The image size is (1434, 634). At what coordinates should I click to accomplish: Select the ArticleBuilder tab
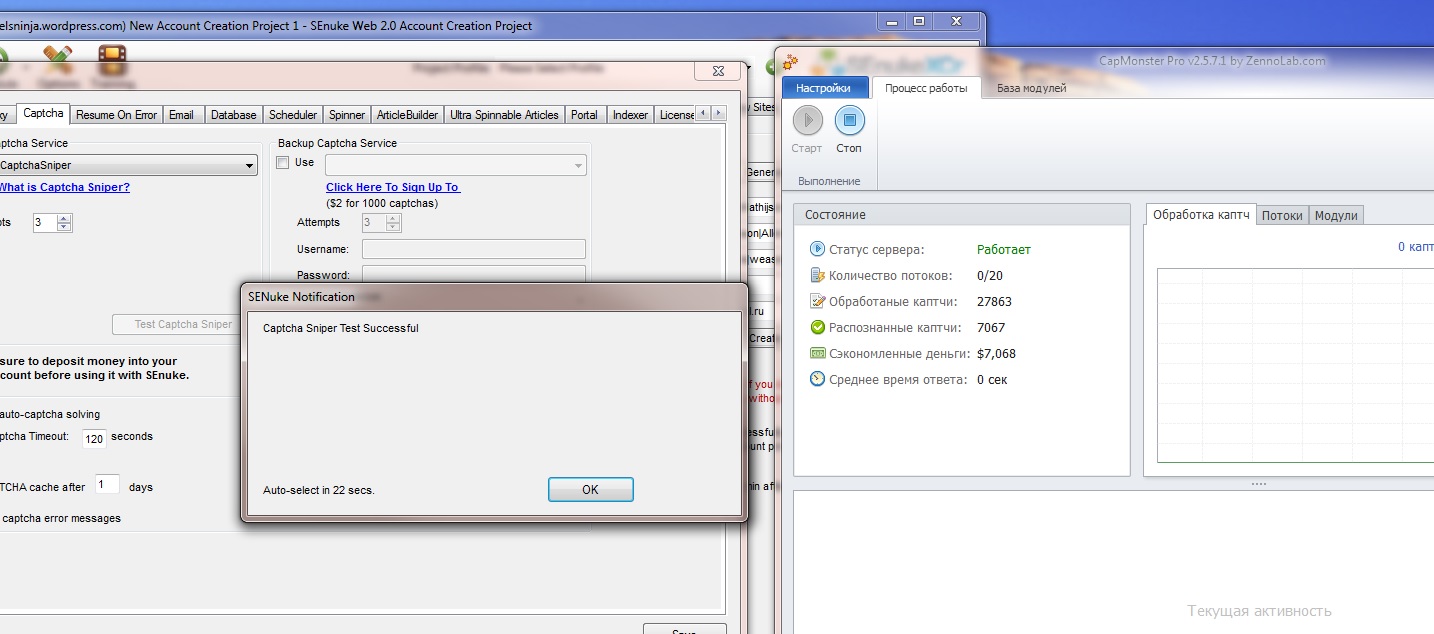tap(407, 115)
